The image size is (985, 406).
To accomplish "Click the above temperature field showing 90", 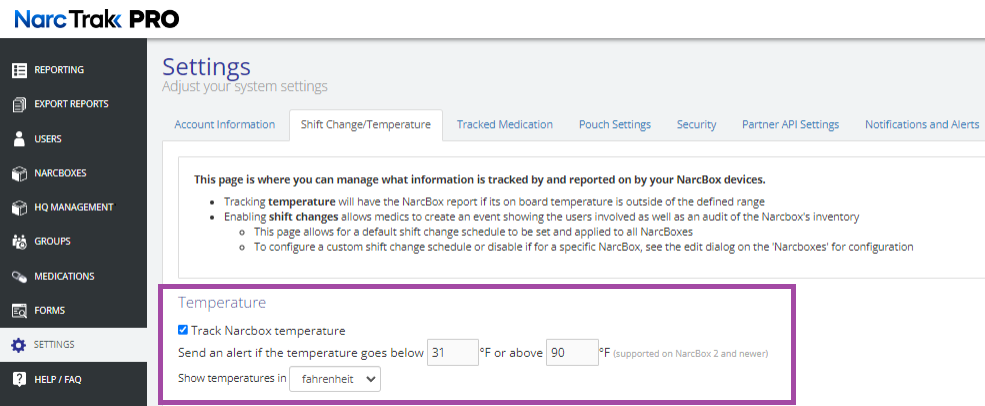I will [x=572, y=352].
